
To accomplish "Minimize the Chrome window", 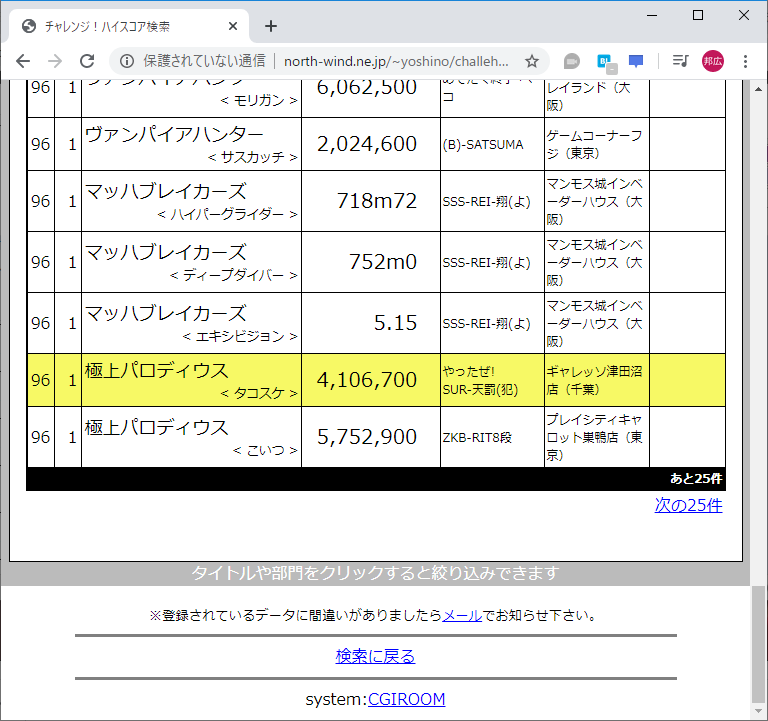I will coord(652,16).
